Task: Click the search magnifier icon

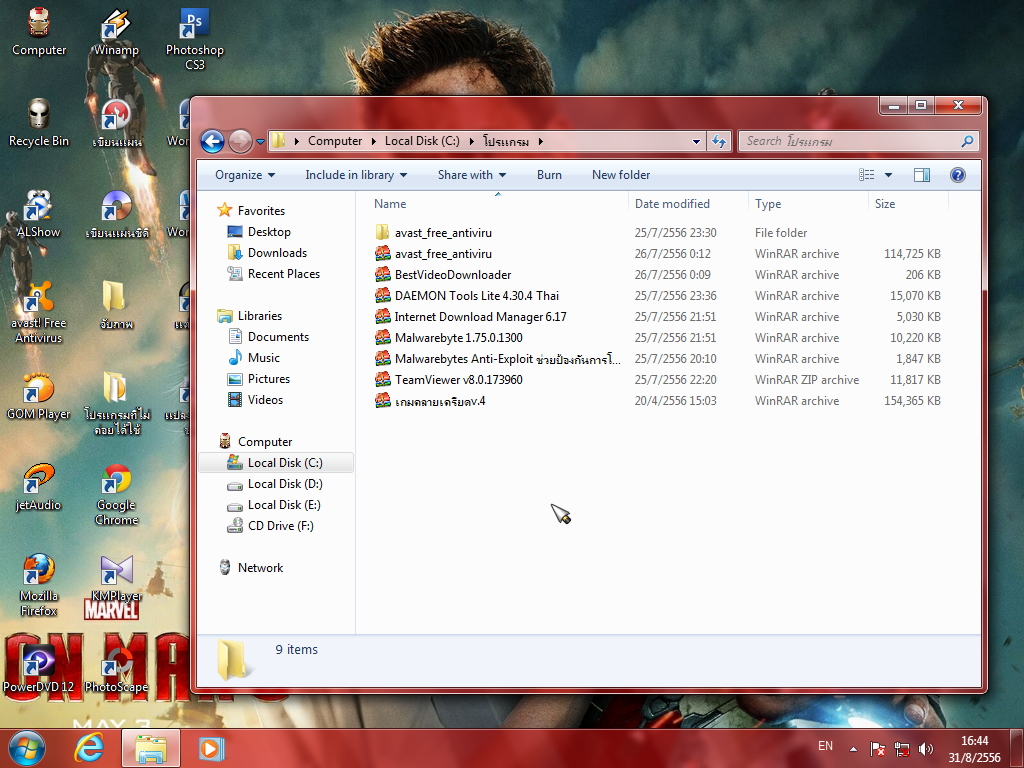Action: click(968, 141)
